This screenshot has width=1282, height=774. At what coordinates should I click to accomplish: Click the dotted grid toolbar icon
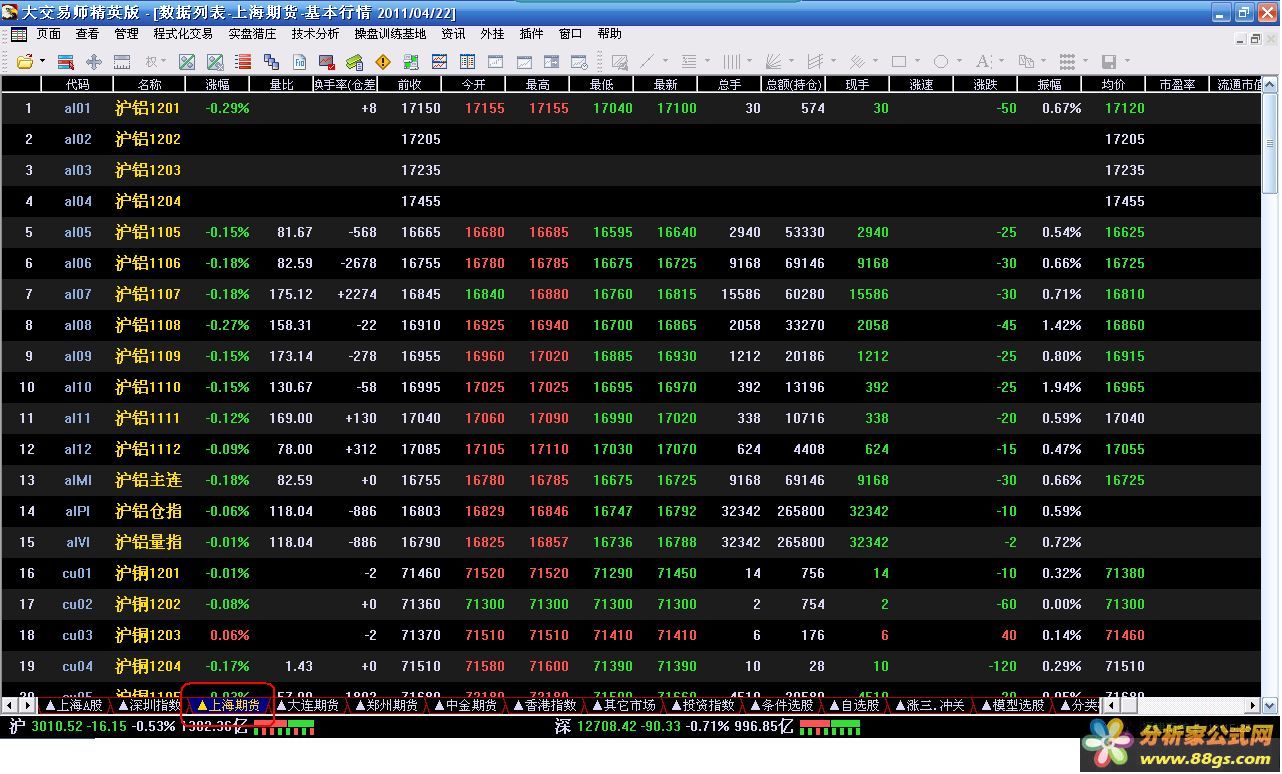(x=1067, y=62)
